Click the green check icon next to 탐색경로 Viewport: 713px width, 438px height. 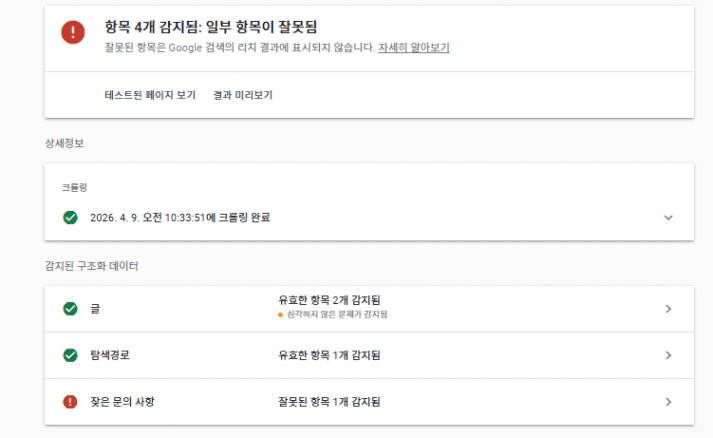69,355
